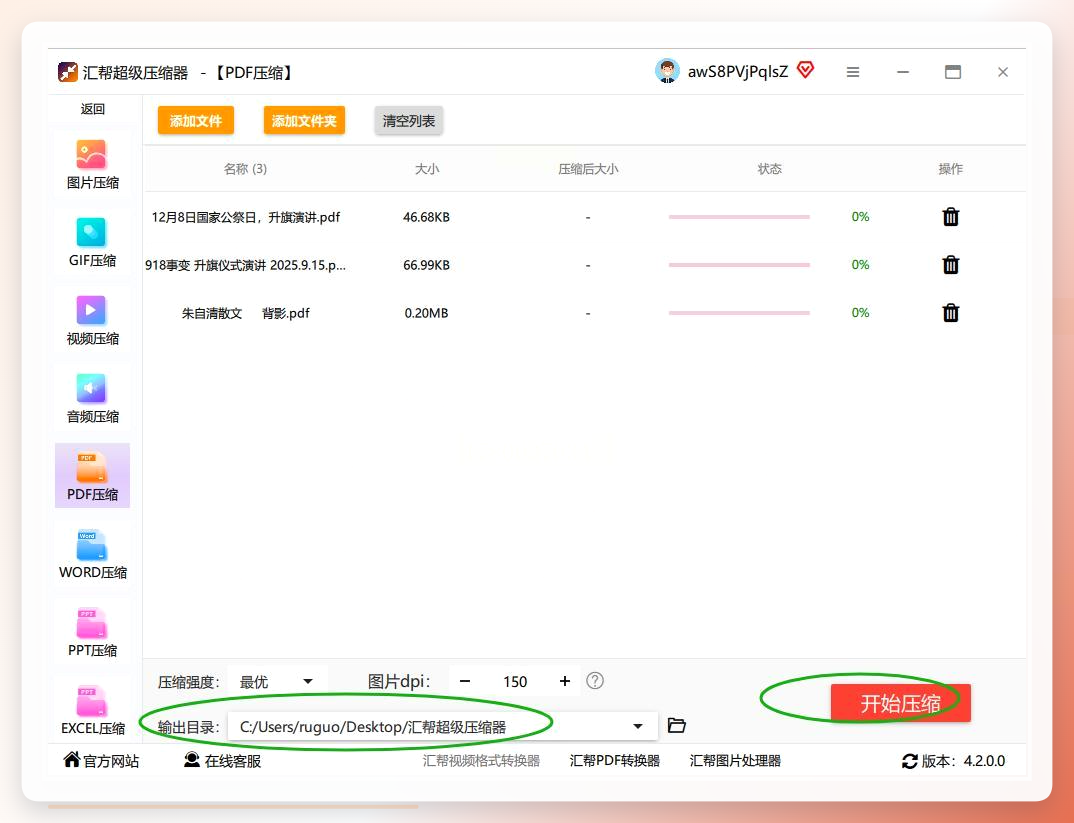This screenshot has width=1074, height=823.
Task: Open 汇帮PDF转换器 link
Action: point(614,761)
